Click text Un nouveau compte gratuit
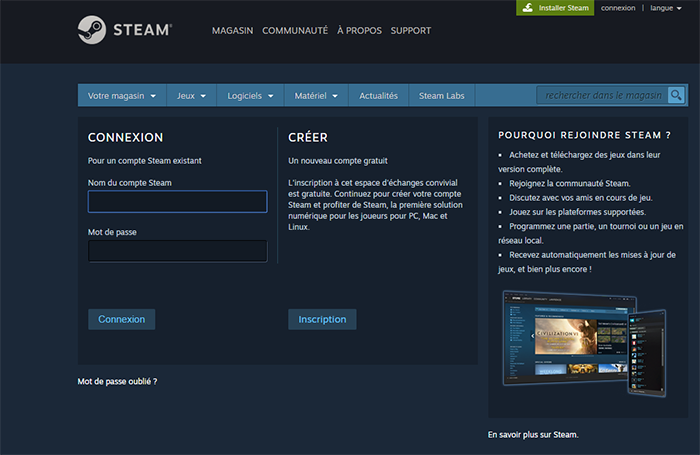This screenshot has height=455, width=700. (338, 161)
